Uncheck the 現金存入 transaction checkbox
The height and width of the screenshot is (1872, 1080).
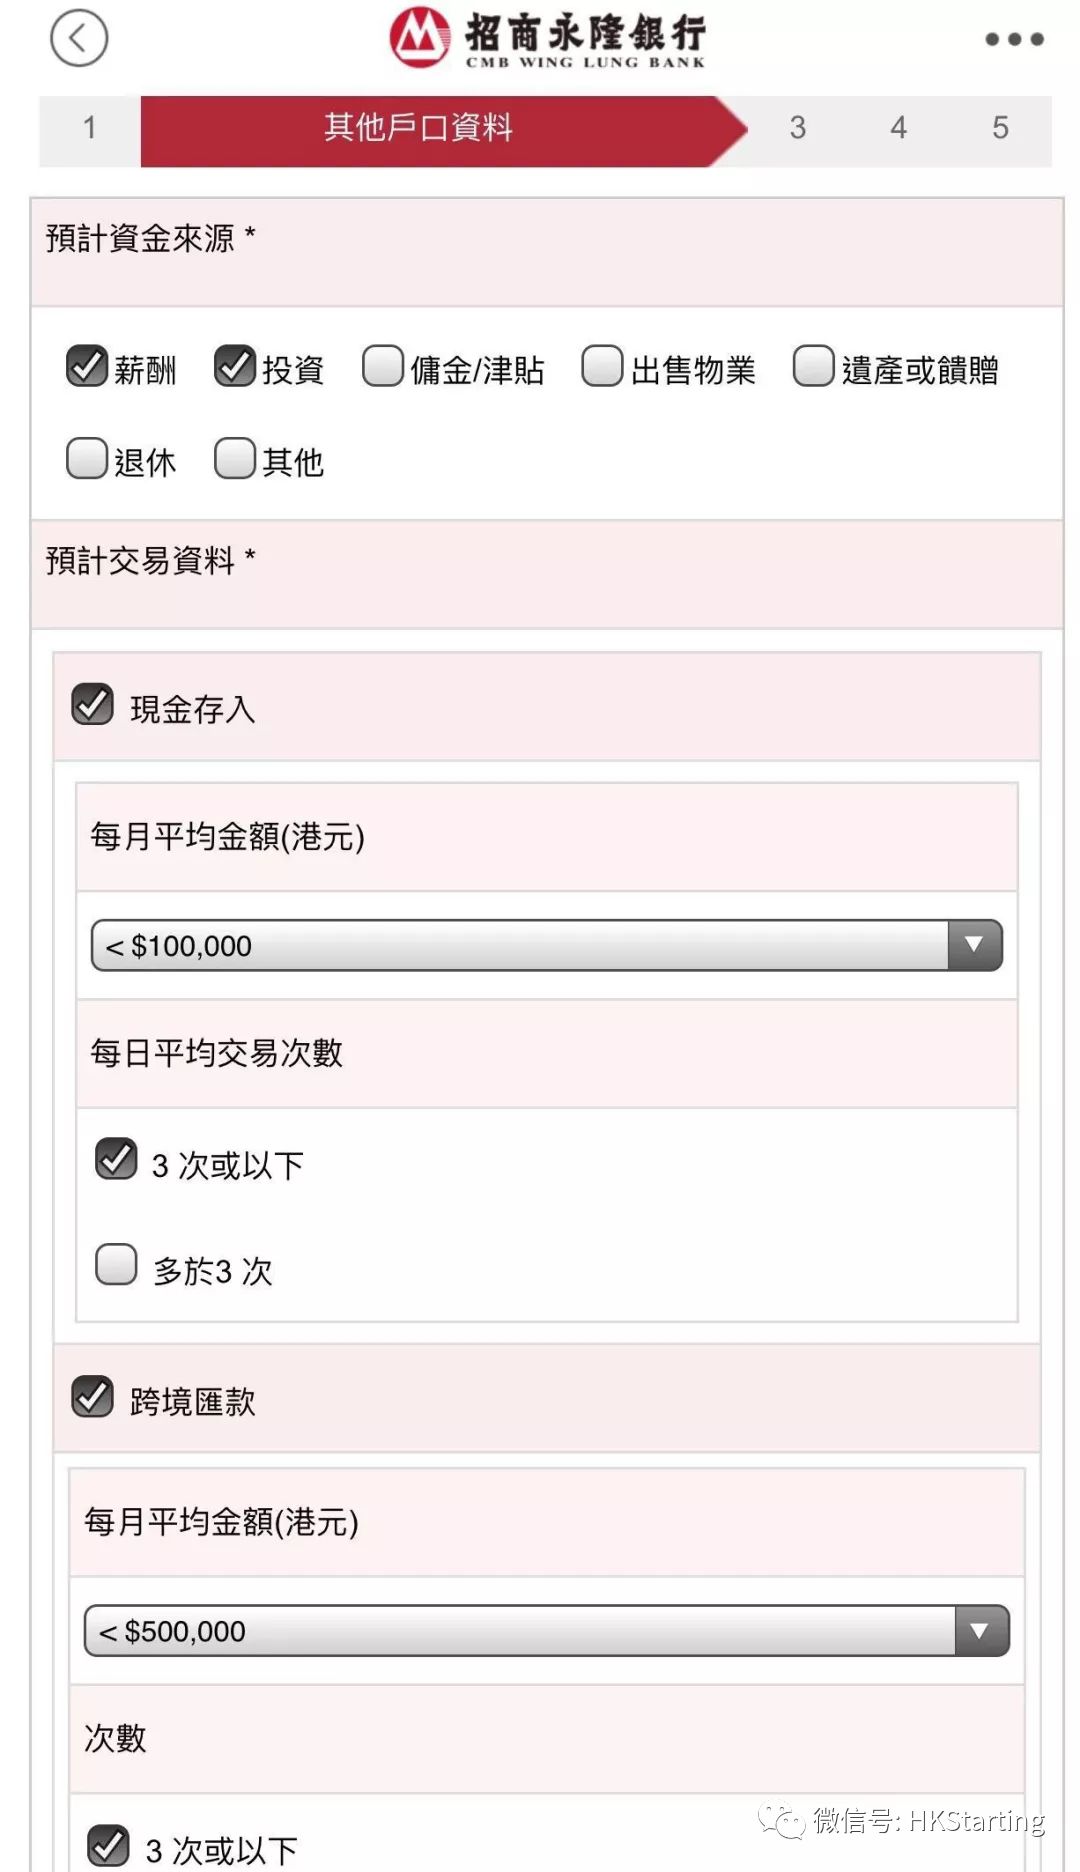(94, 706)
